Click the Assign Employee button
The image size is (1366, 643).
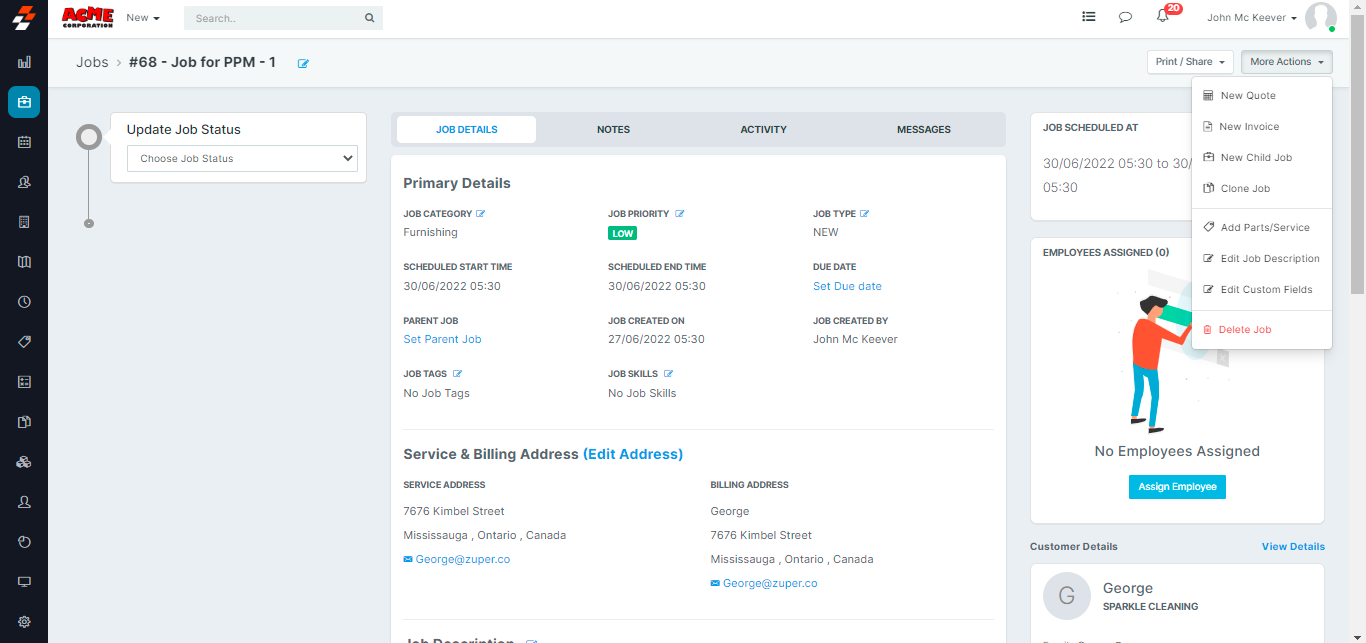[x=1177, y=487]
